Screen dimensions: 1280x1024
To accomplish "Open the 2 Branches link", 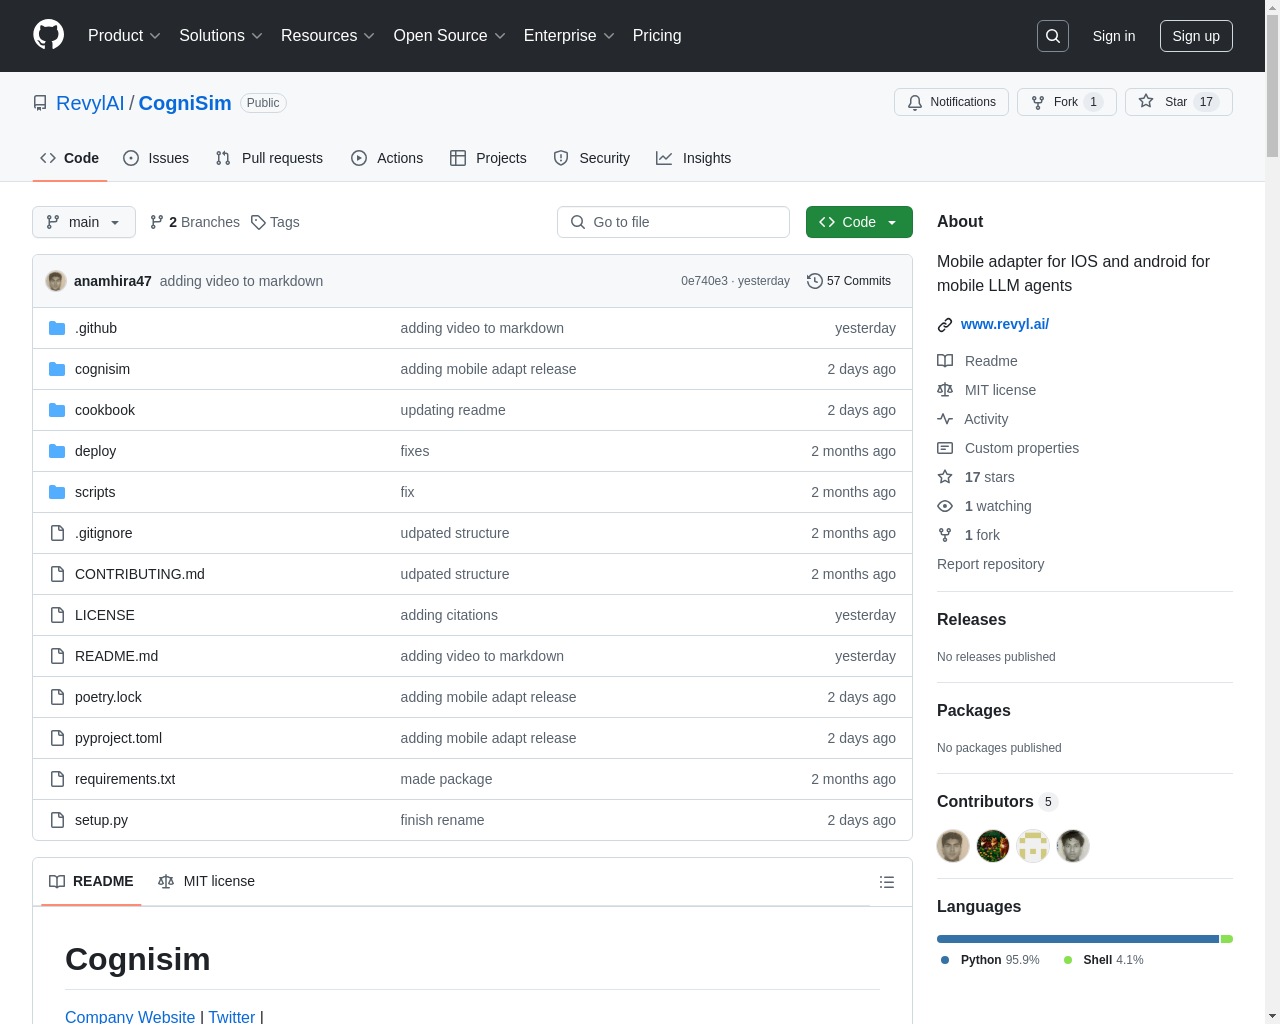I will pyautogui.click(x=195, y=222).
